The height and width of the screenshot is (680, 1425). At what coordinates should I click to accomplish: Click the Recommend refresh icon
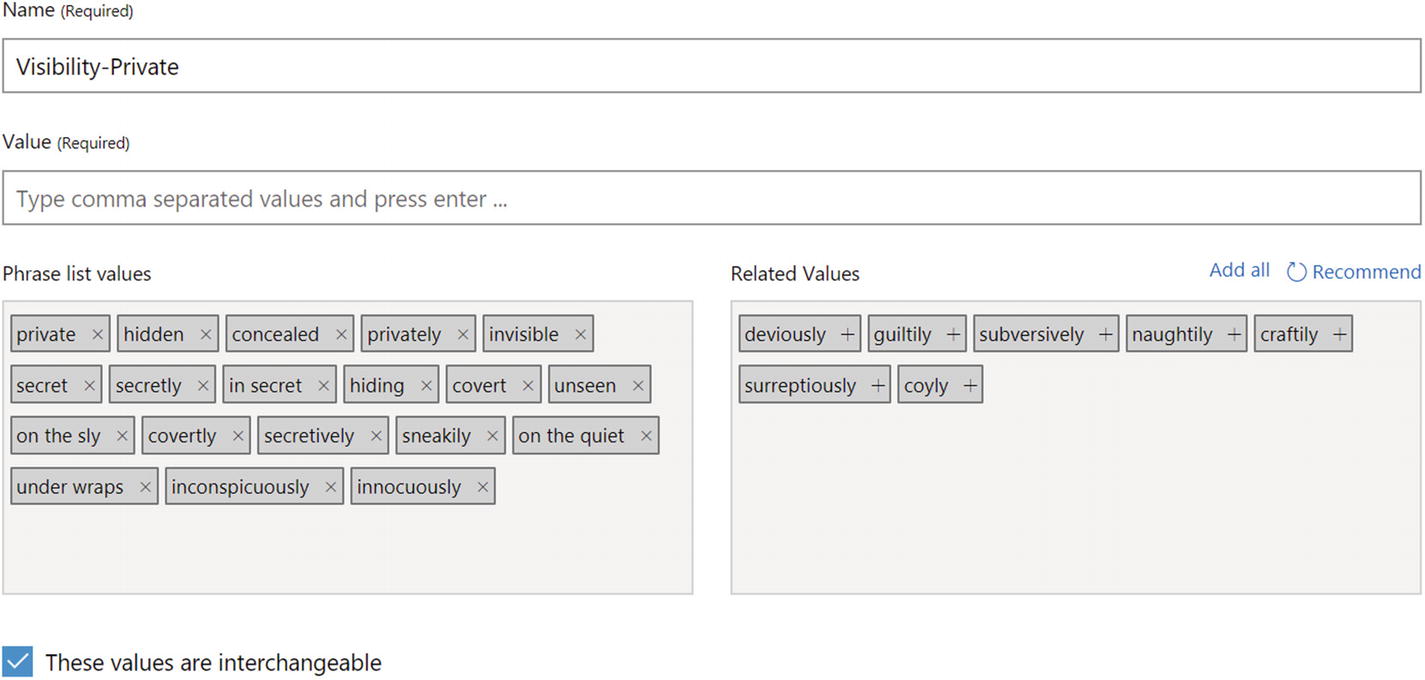click(x=1296, y=272)
